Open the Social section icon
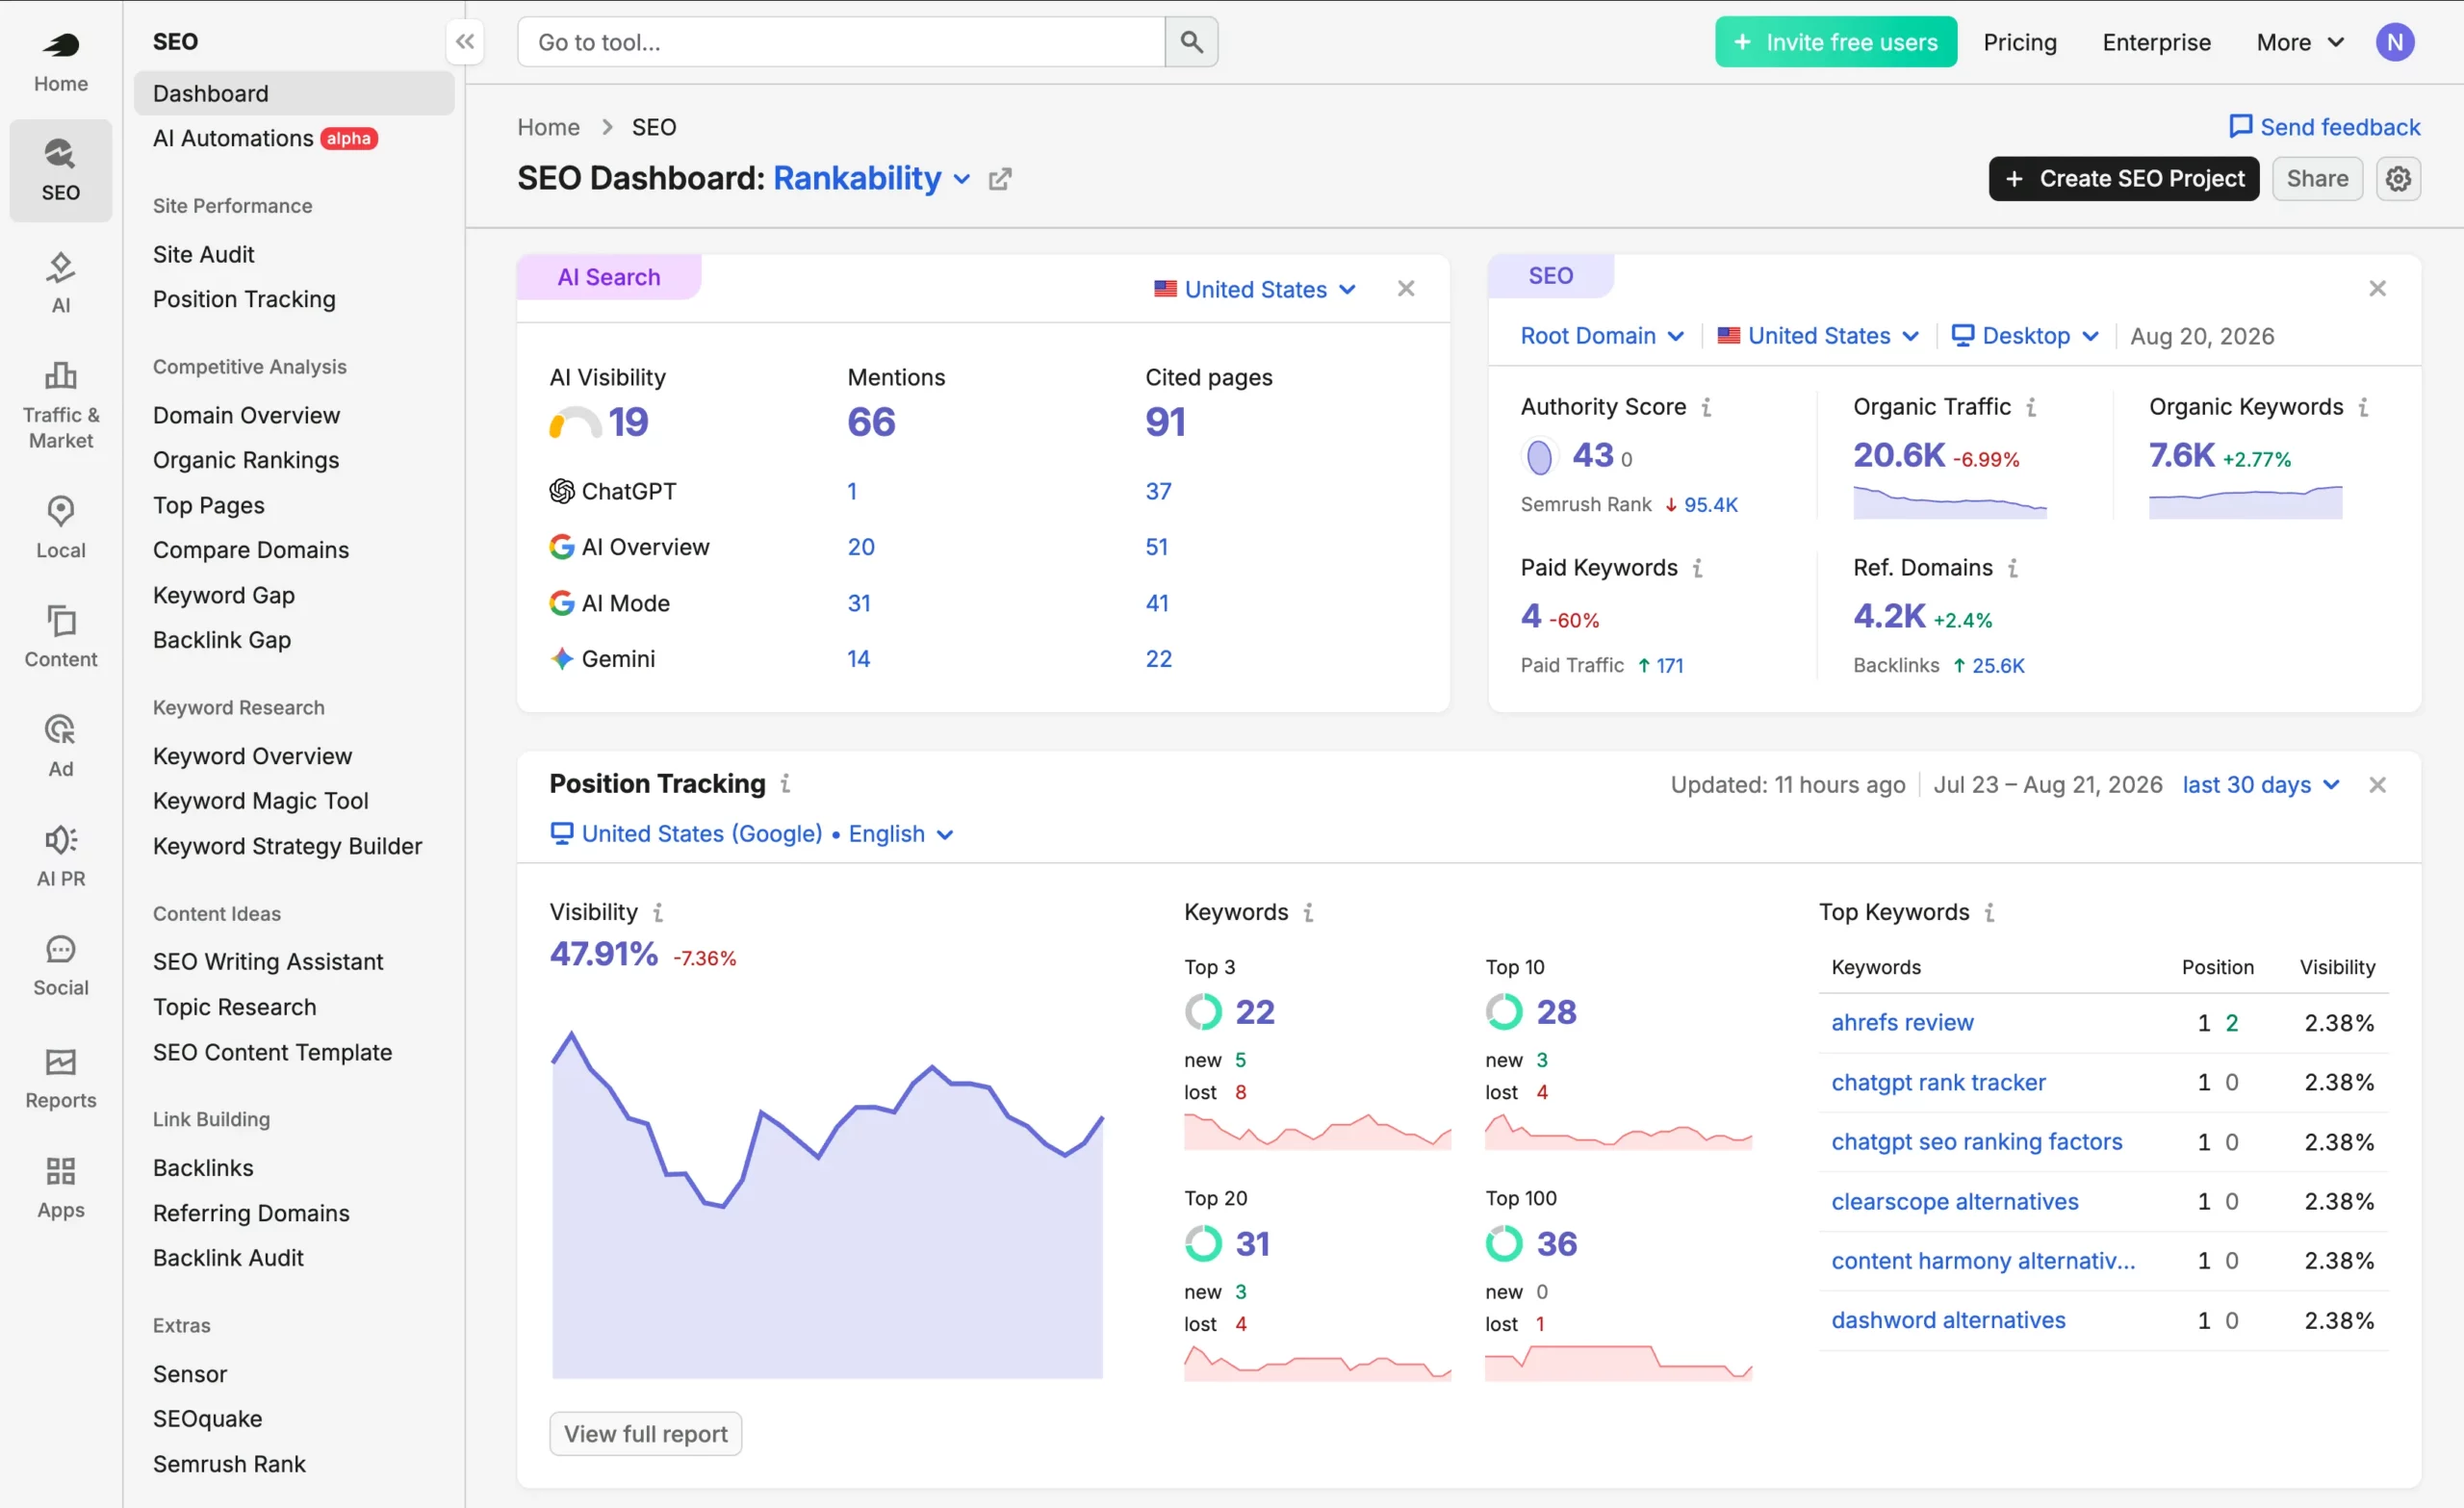This screenshot has height=1508, width=2464. [61, 965]
